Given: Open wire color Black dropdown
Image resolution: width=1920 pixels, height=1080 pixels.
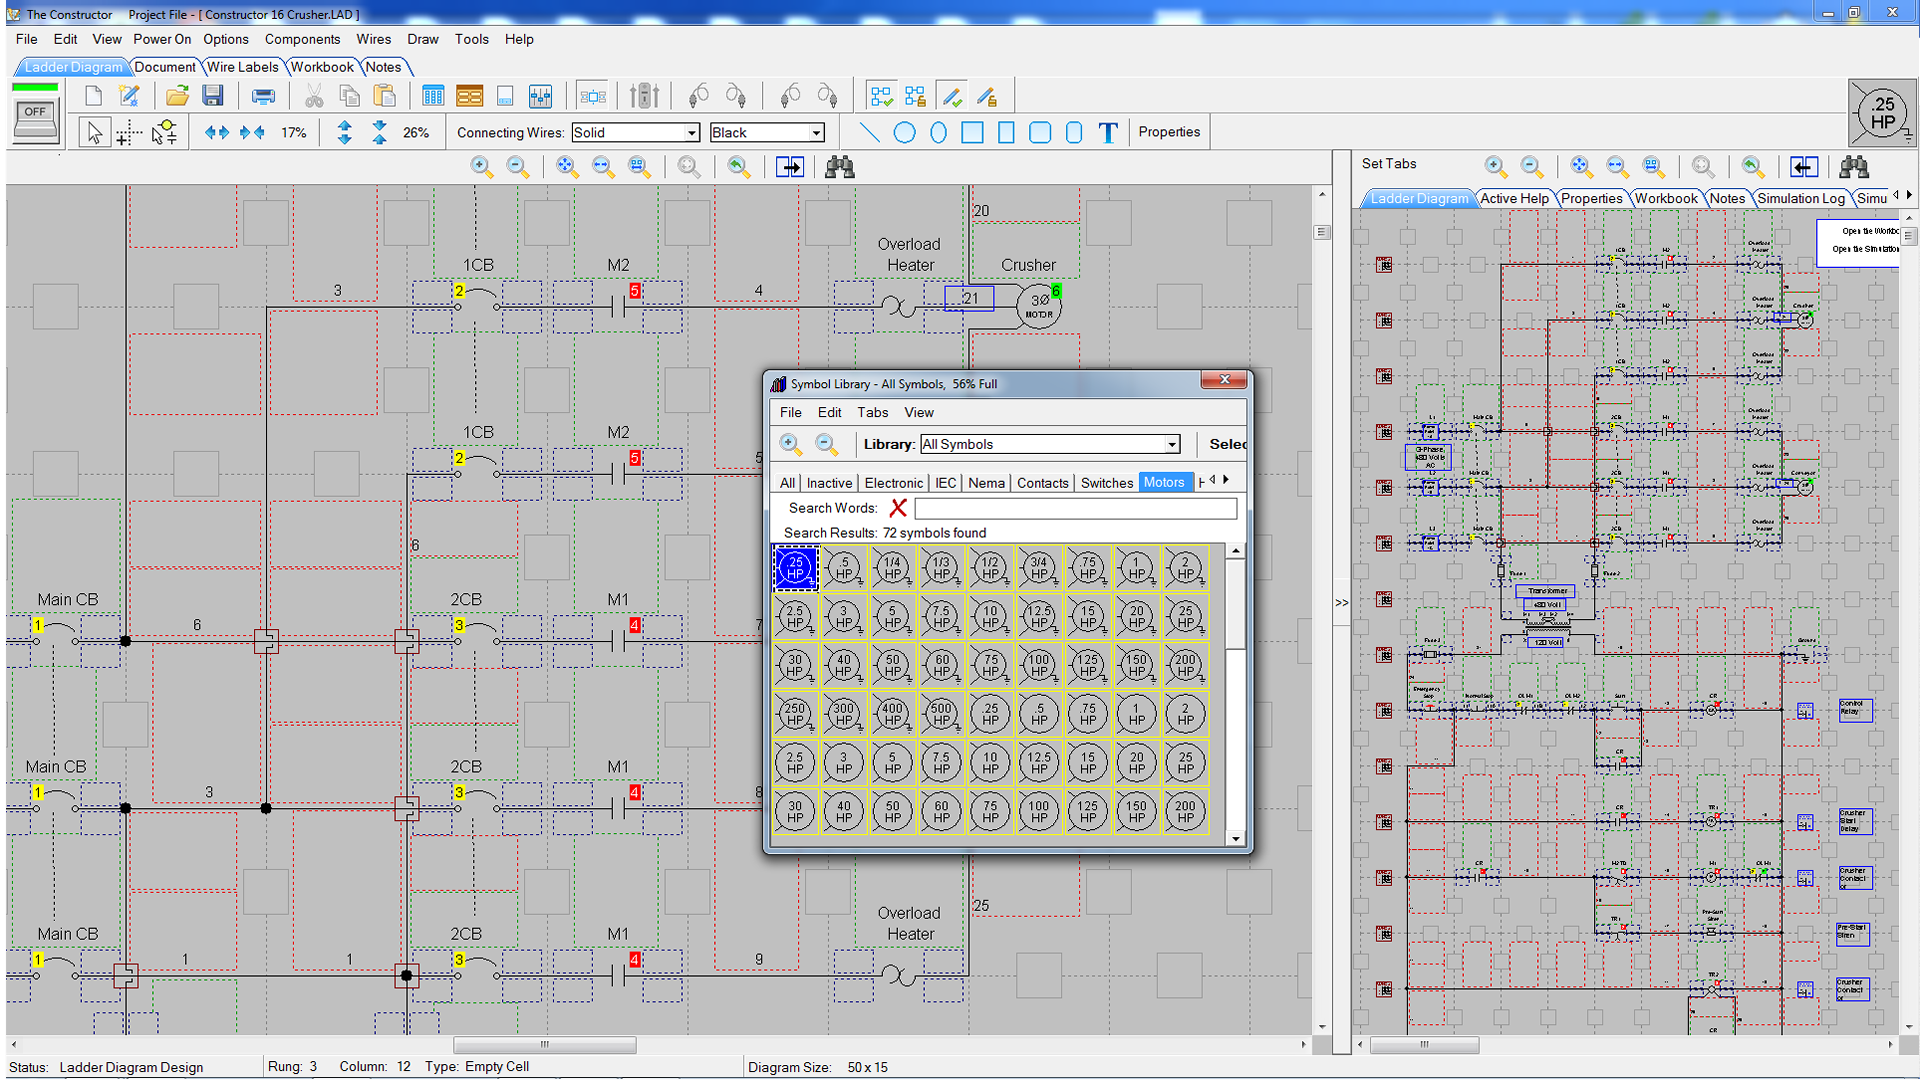Looking at the screenshot, I should pyautogui.click(x=816, y=133).
